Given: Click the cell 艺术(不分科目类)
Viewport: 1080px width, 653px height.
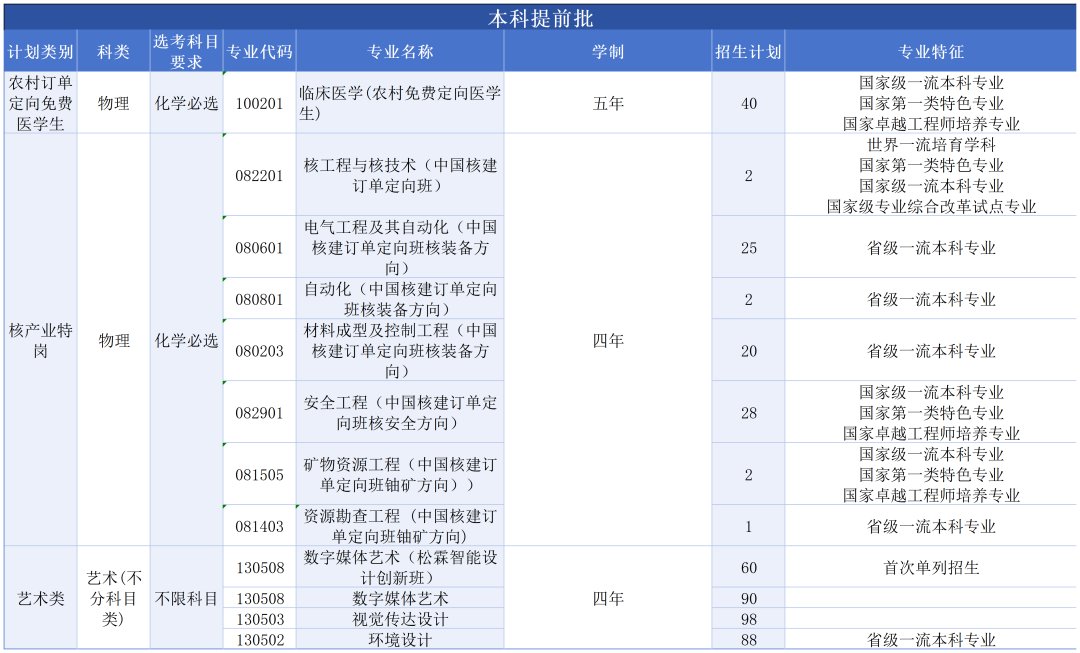Looking at the screenshot, I should click(x=114, y=598).
